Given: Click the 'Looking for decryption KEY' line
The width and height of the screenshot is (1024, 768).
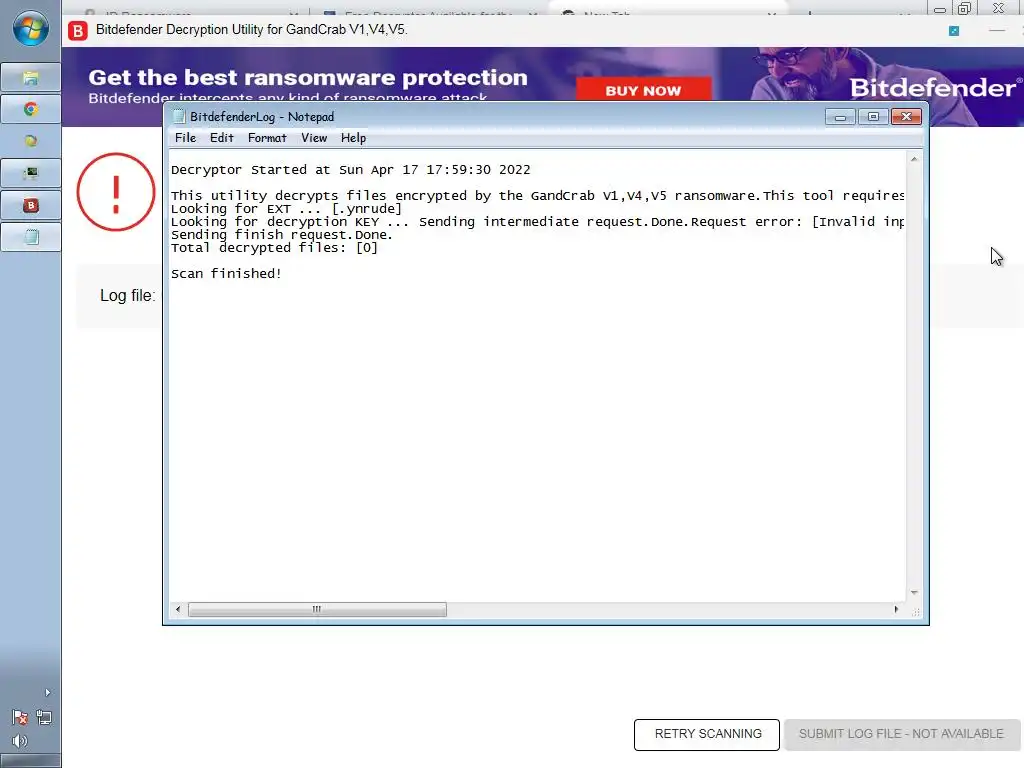Looking at the screenshot, I should (537, 222).
